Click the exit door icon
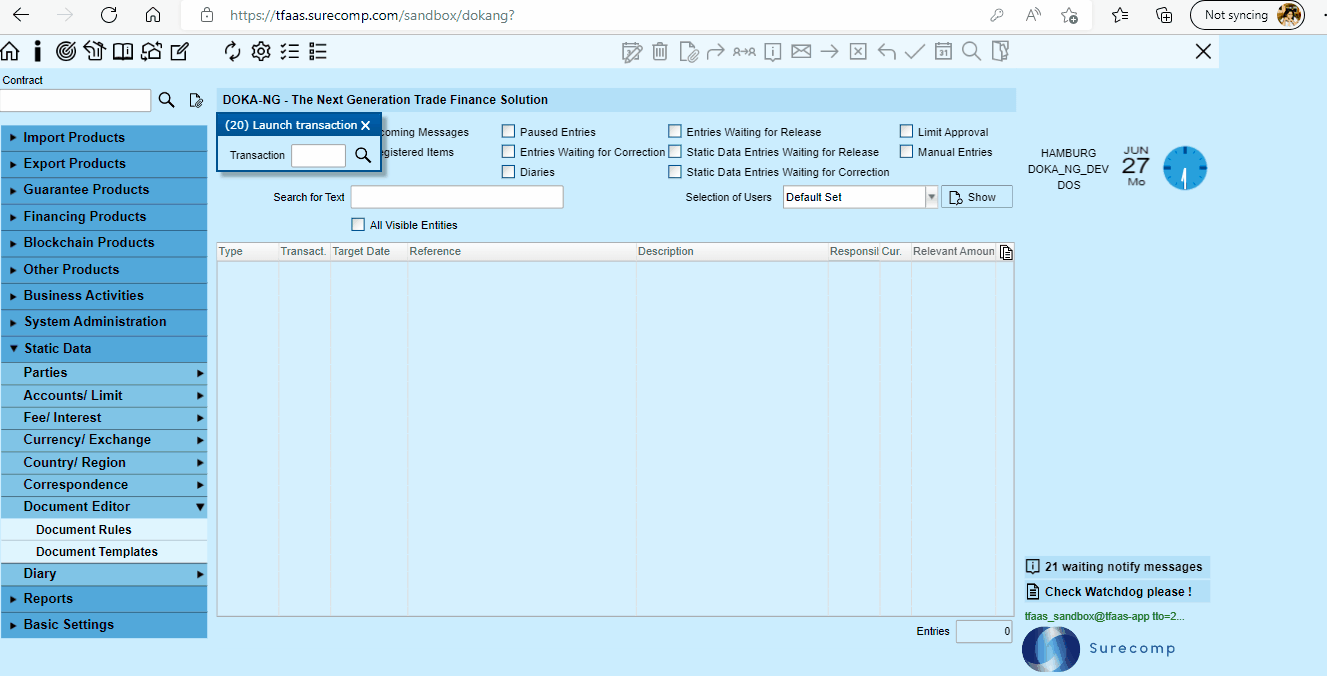This screenshot has width=1327, height=676. [1000, 51]
